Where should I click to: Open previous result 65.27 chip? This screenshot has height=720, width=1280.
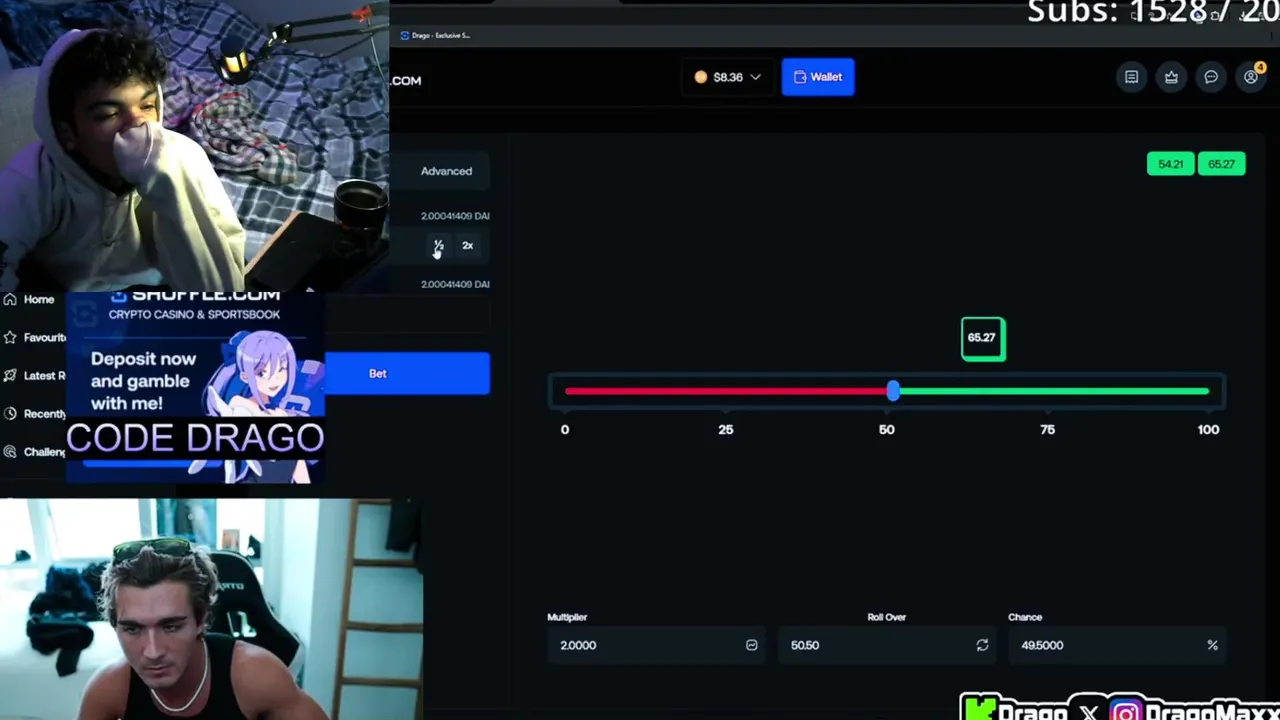(x=1221, y=164)
